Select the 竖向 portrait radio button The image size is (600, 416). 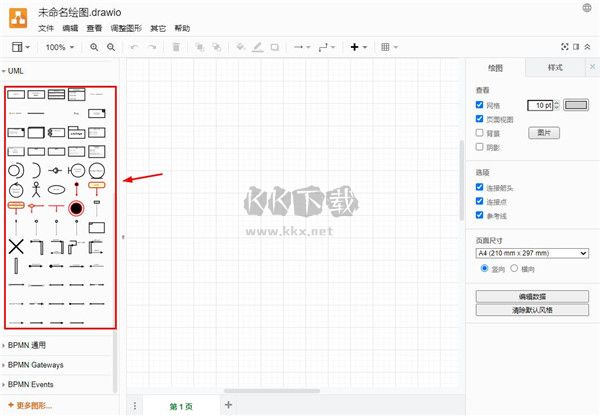pyautogui.click(x=484, y=268)
